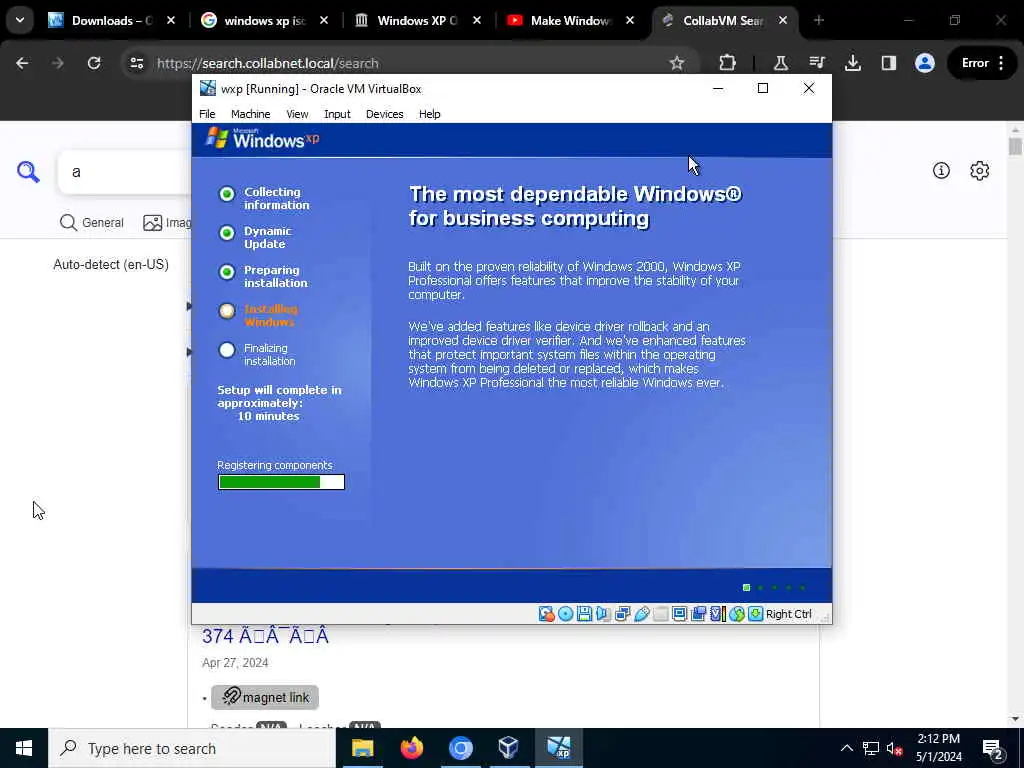The height and width of the screenshot is (768, 1024).
Task: Click the network adapters status icon in VirtualBox
Action: 622,614
